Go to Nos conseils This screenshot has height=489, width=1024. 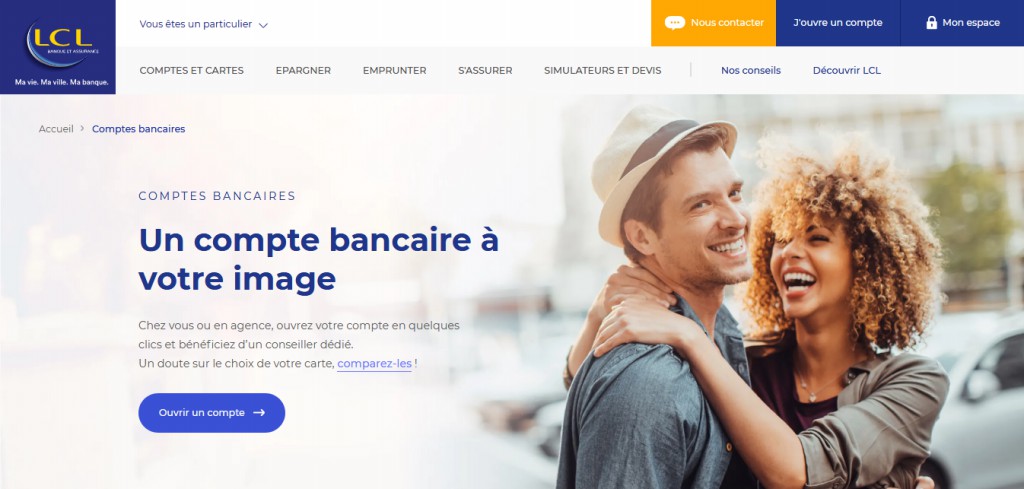pos(750,71)
